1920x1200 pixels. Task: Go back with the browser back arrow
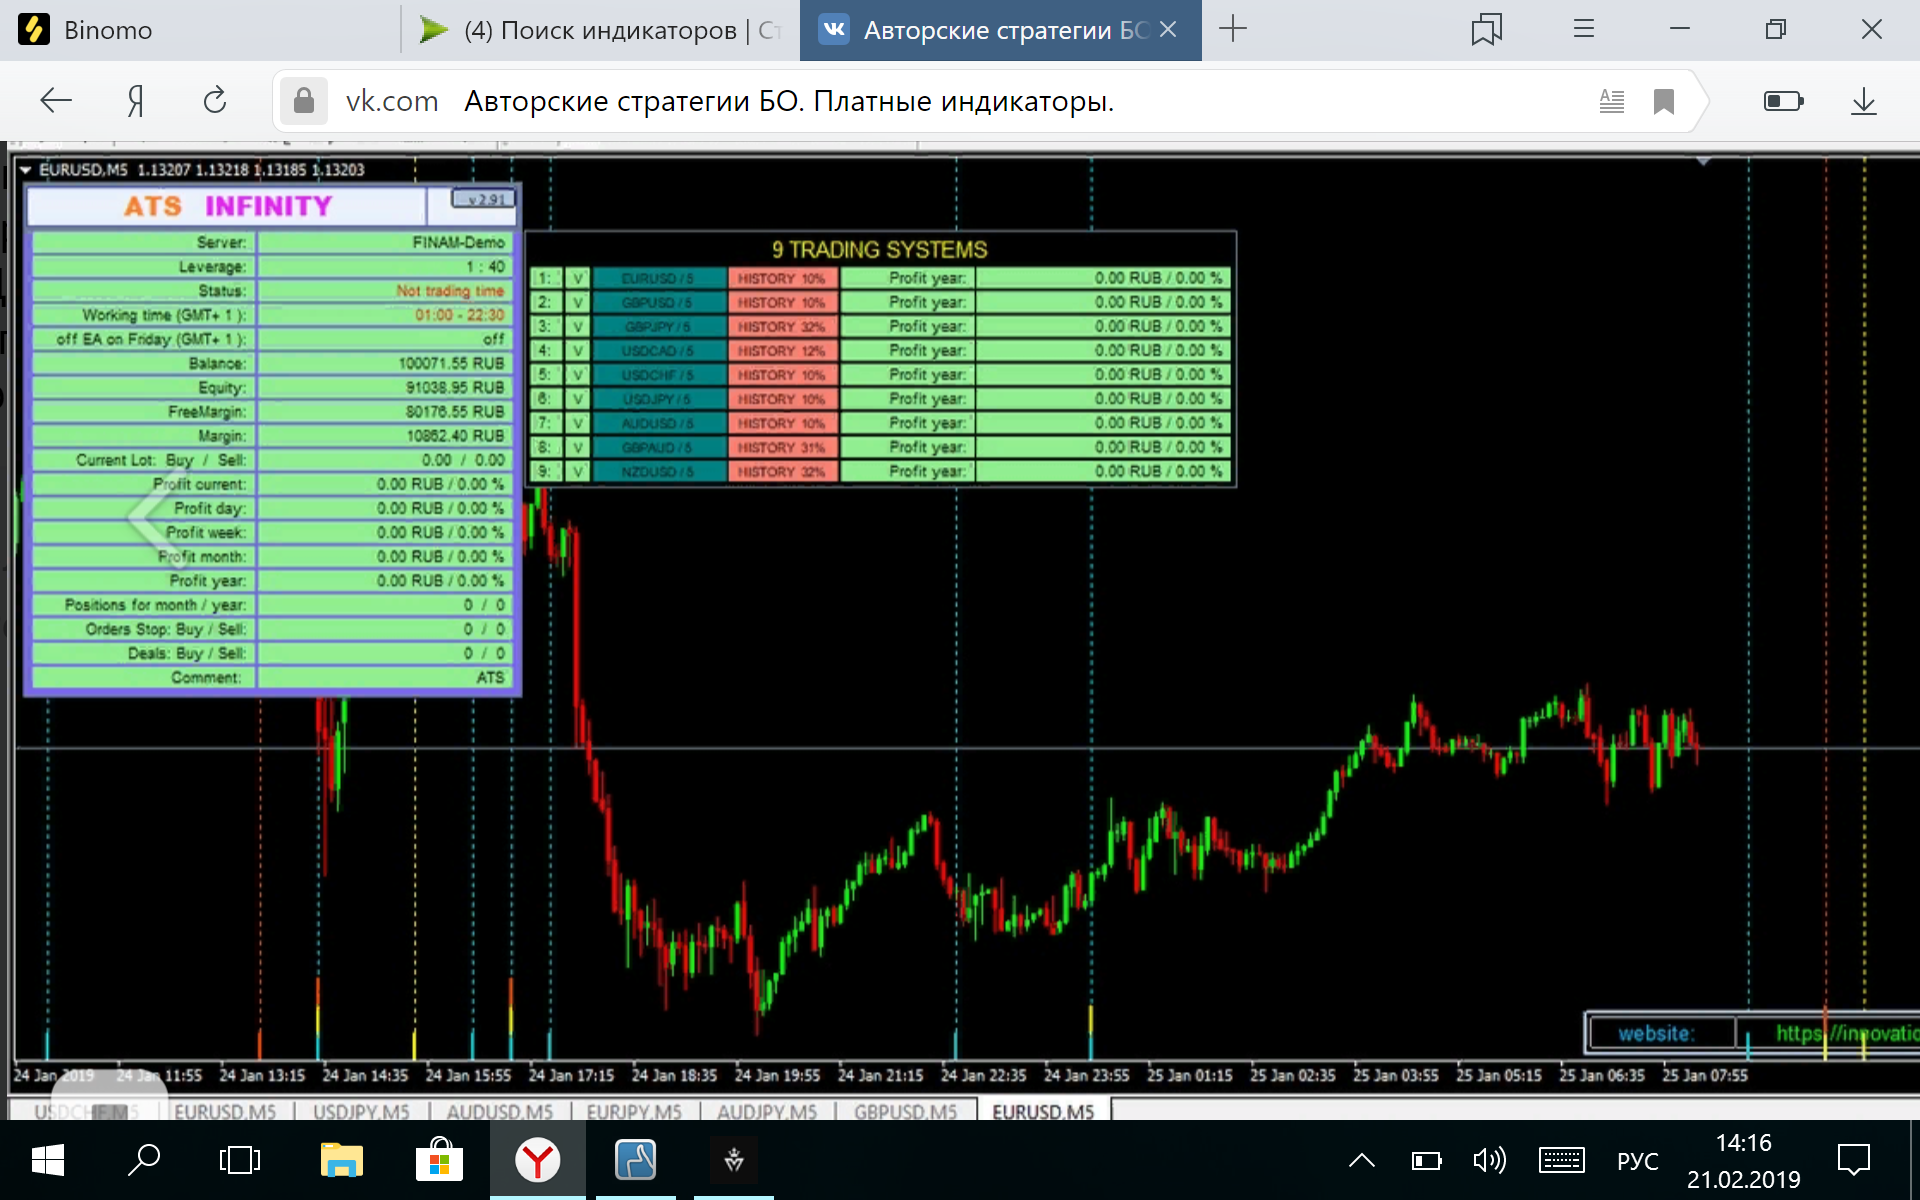click(56, 100)
